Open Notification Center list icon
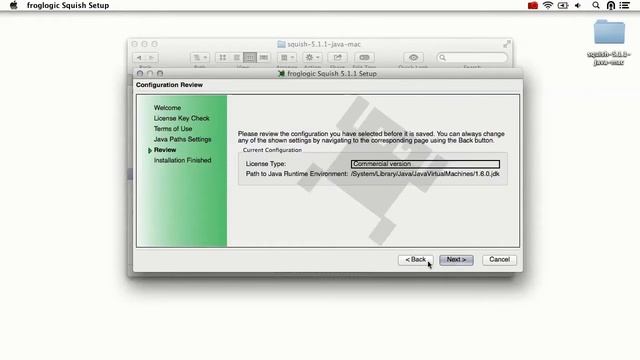 coord(624,5)
